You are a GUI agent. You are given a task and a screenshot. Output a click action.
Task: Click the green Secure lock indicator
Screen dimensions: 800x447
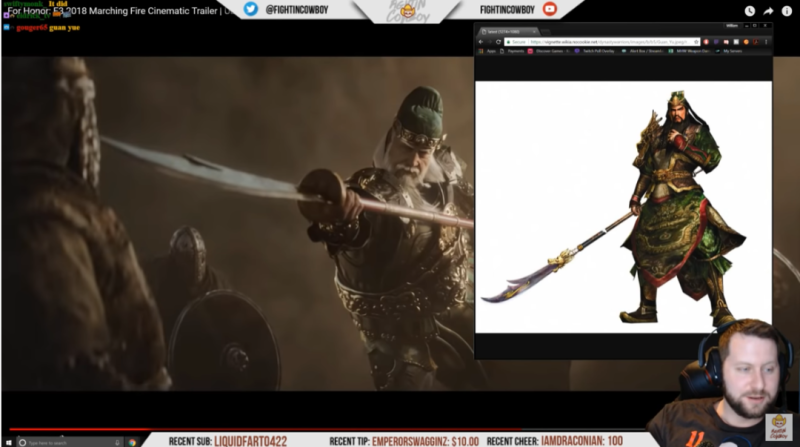pyautogui.click(x=516, y=42)
